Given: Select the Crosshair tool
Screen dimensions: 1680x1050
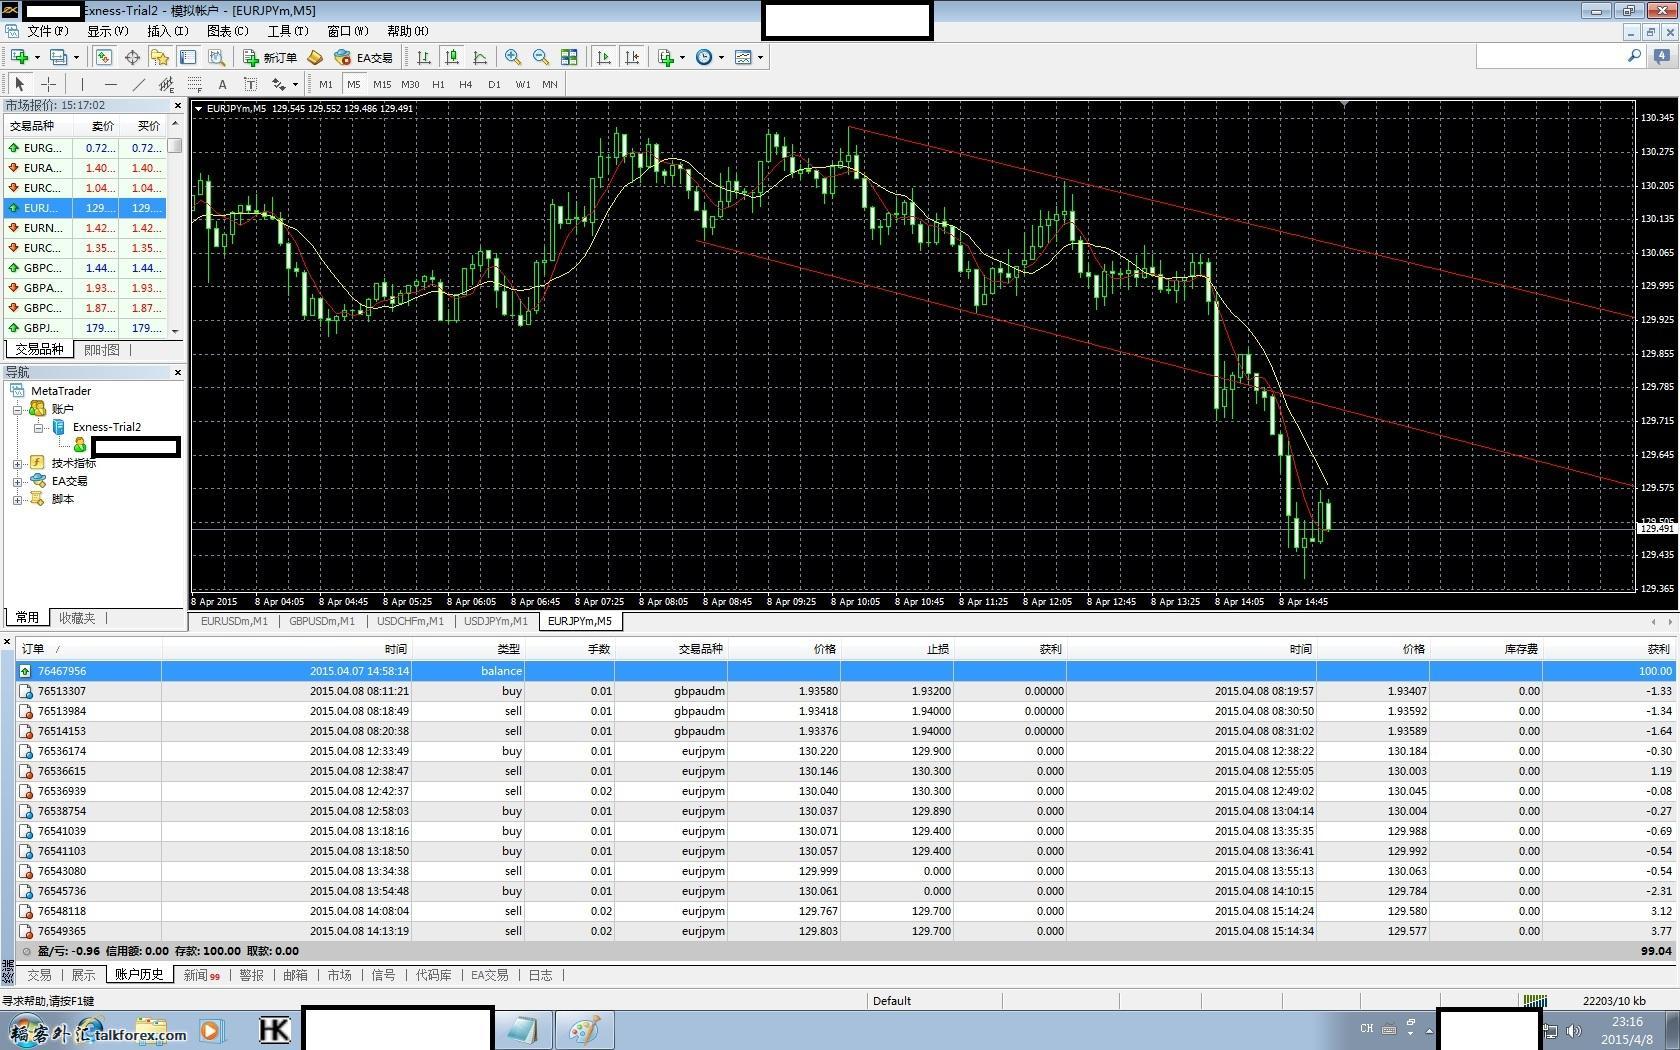Looking at the screenshot, I should click(48, 84).
